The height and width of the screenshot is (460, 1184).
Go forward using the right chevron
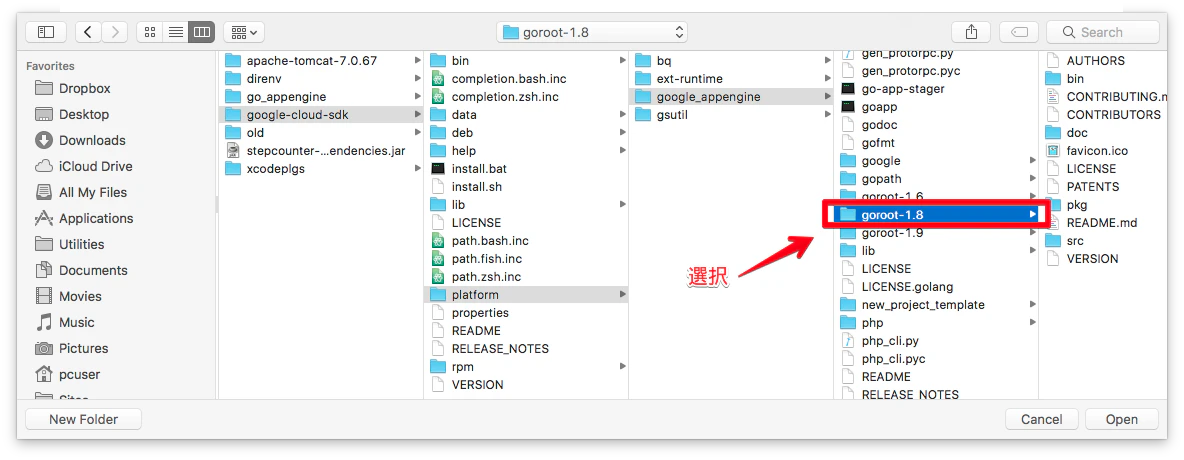[x=115, y=32]
